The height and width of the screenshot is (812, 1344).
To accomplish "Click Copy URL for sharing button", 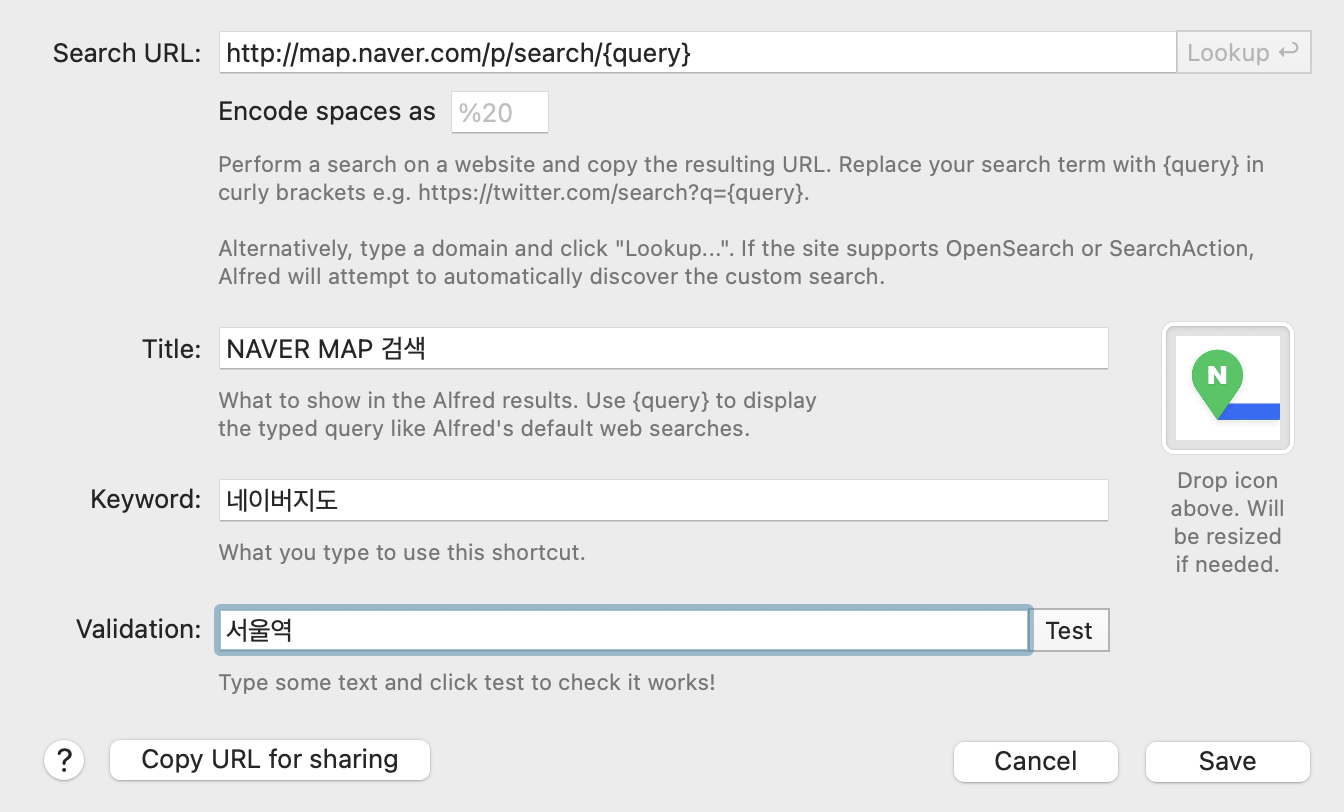I will click(270, 760).
